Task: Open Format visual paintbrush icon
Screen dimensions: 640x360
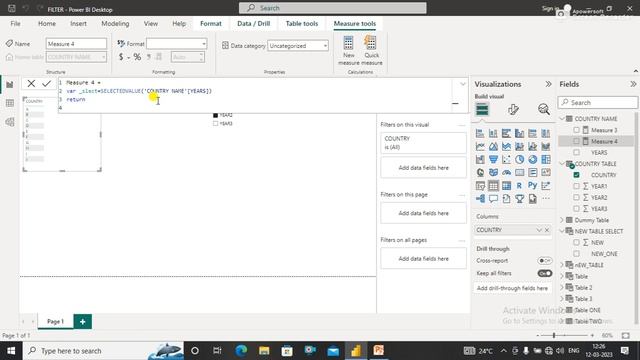Action: 513,109
